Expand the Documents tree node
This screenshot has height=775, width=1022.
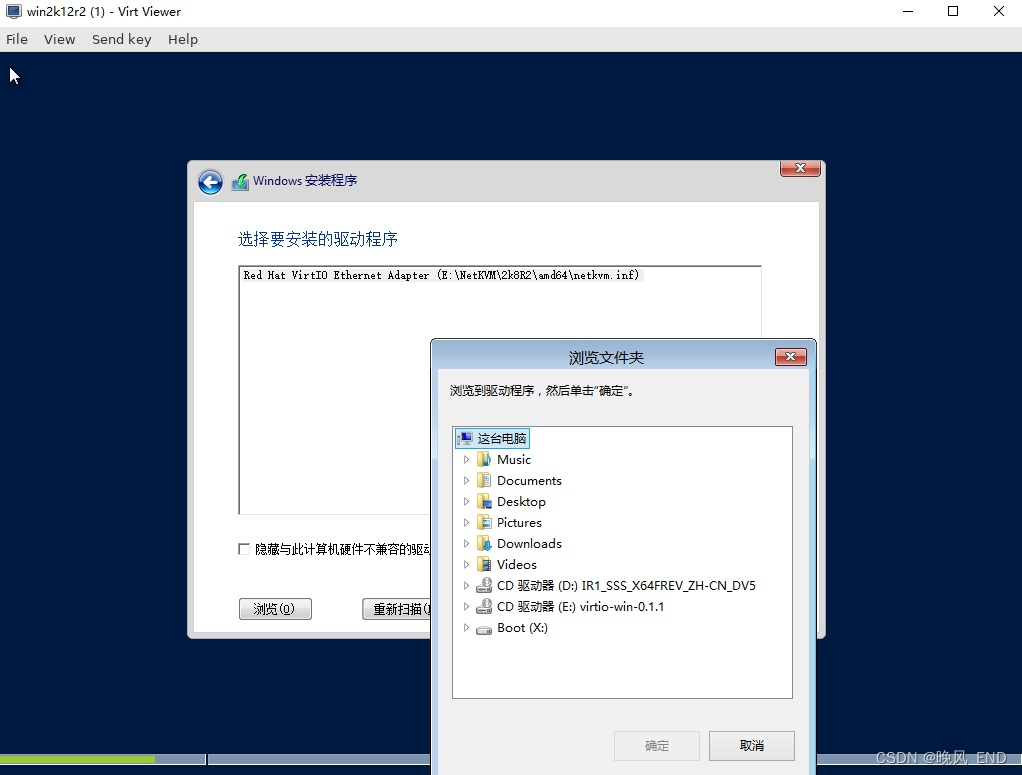466,480
